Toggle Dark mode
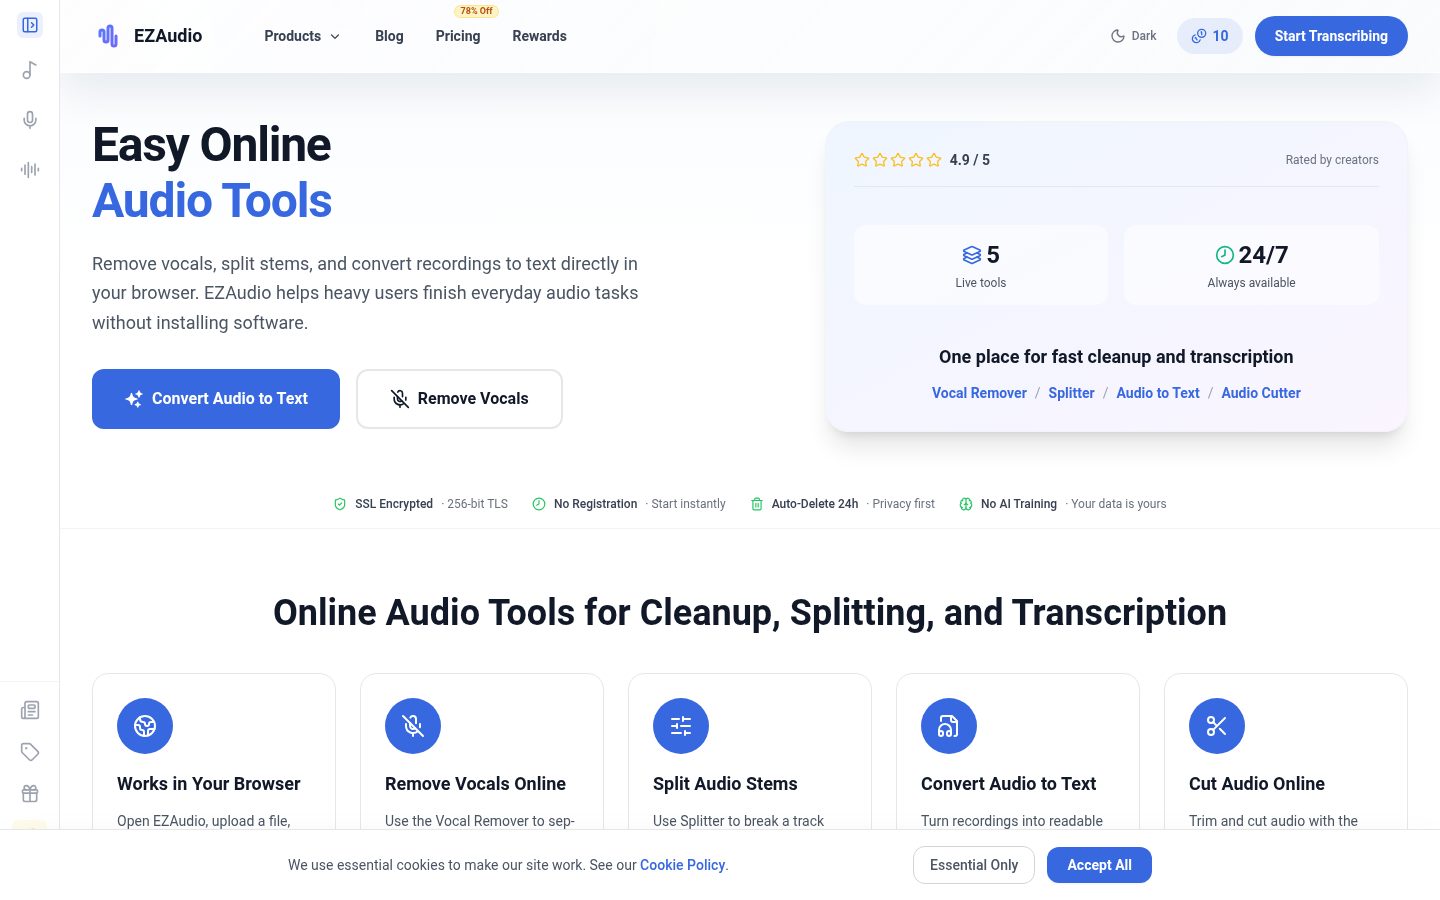This screenshot has height=900, width=1440. (x=1134, y=36)
